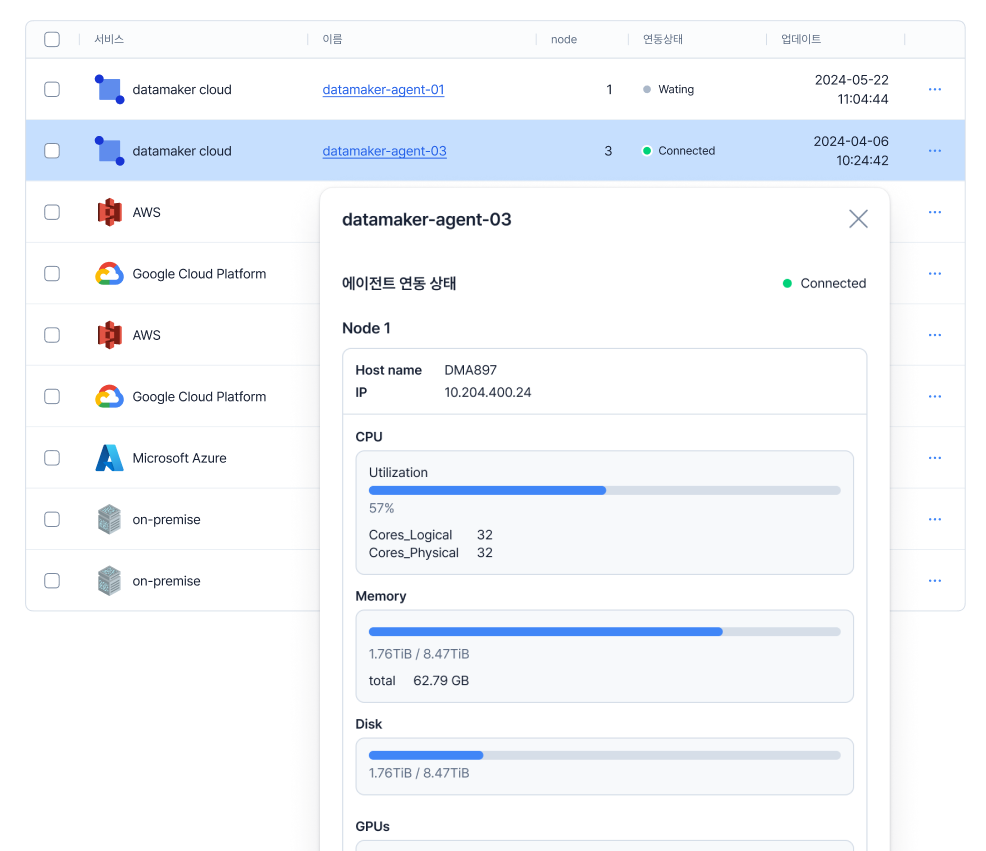
Task: Click the Cores_Physical value 32
Action: 484,552
